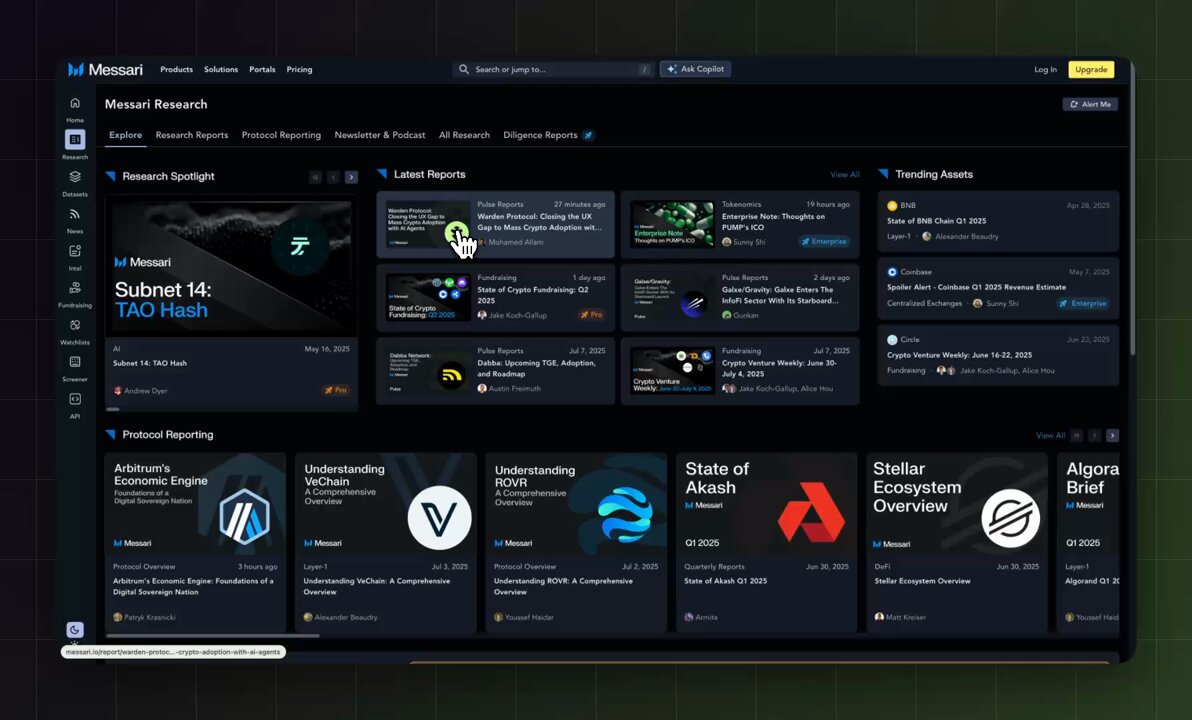The width and height of the screenshot is (1192, 720).
Task: Focus the Search or jump to field
Action: tap(553, 69)
